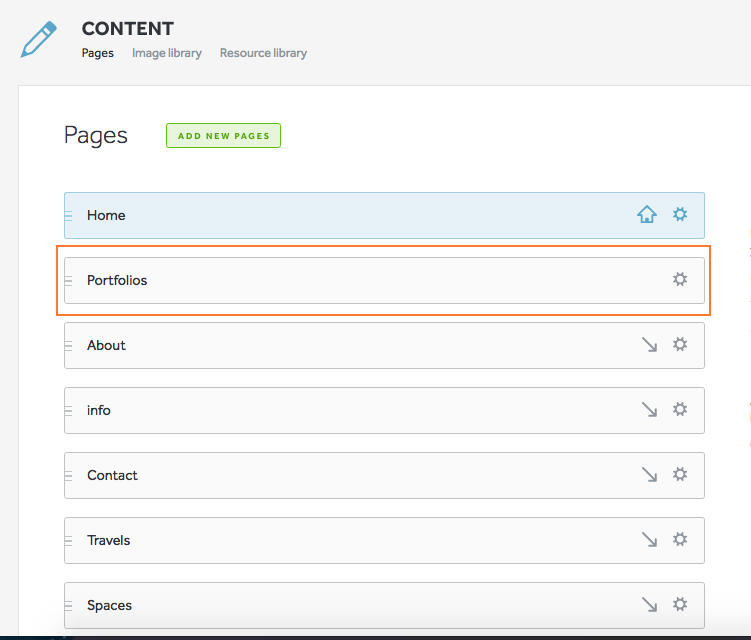This screenshot has width=751, height=640.
Task: Open settings gear for Portfolios page
Action: click(x=680, y=279)
